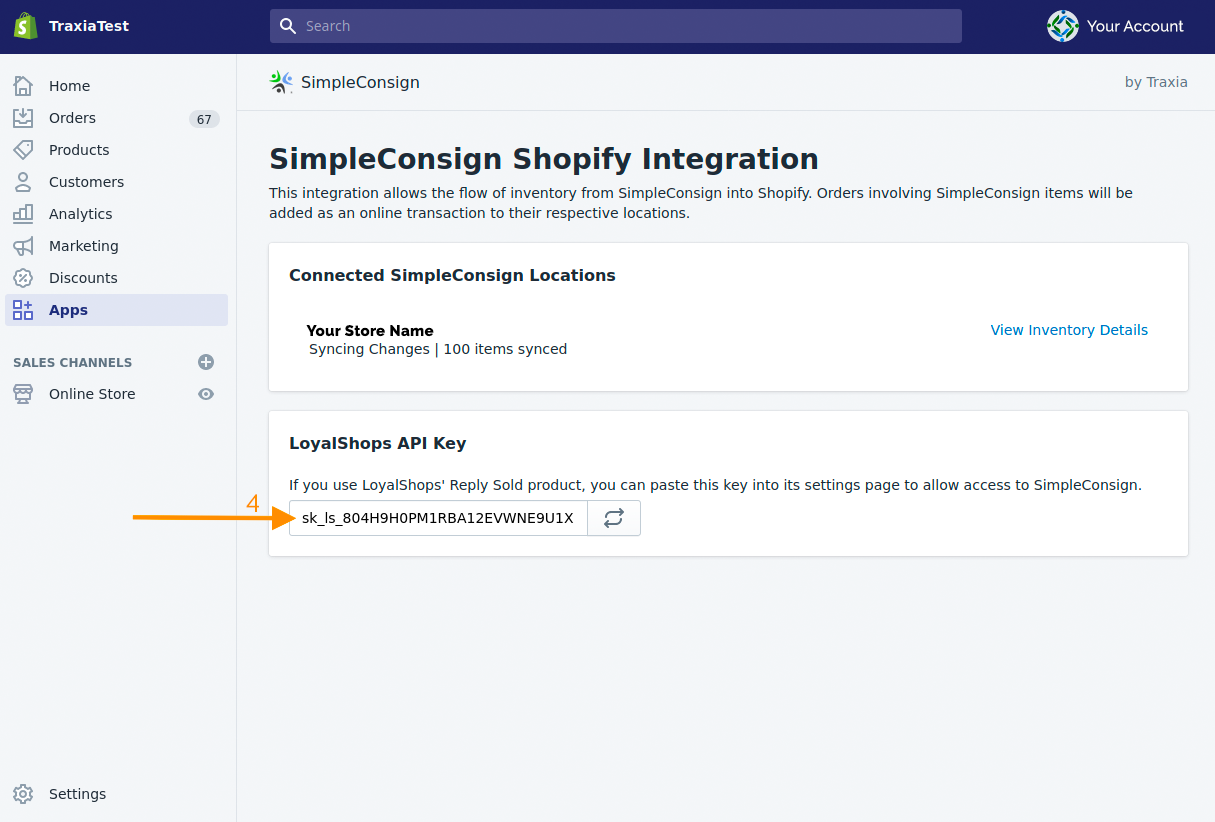Viewport: 1215px width, 822px height.
Task: Click the by Traxia text
Action: pyautogui.click(x=1156, y=82)
